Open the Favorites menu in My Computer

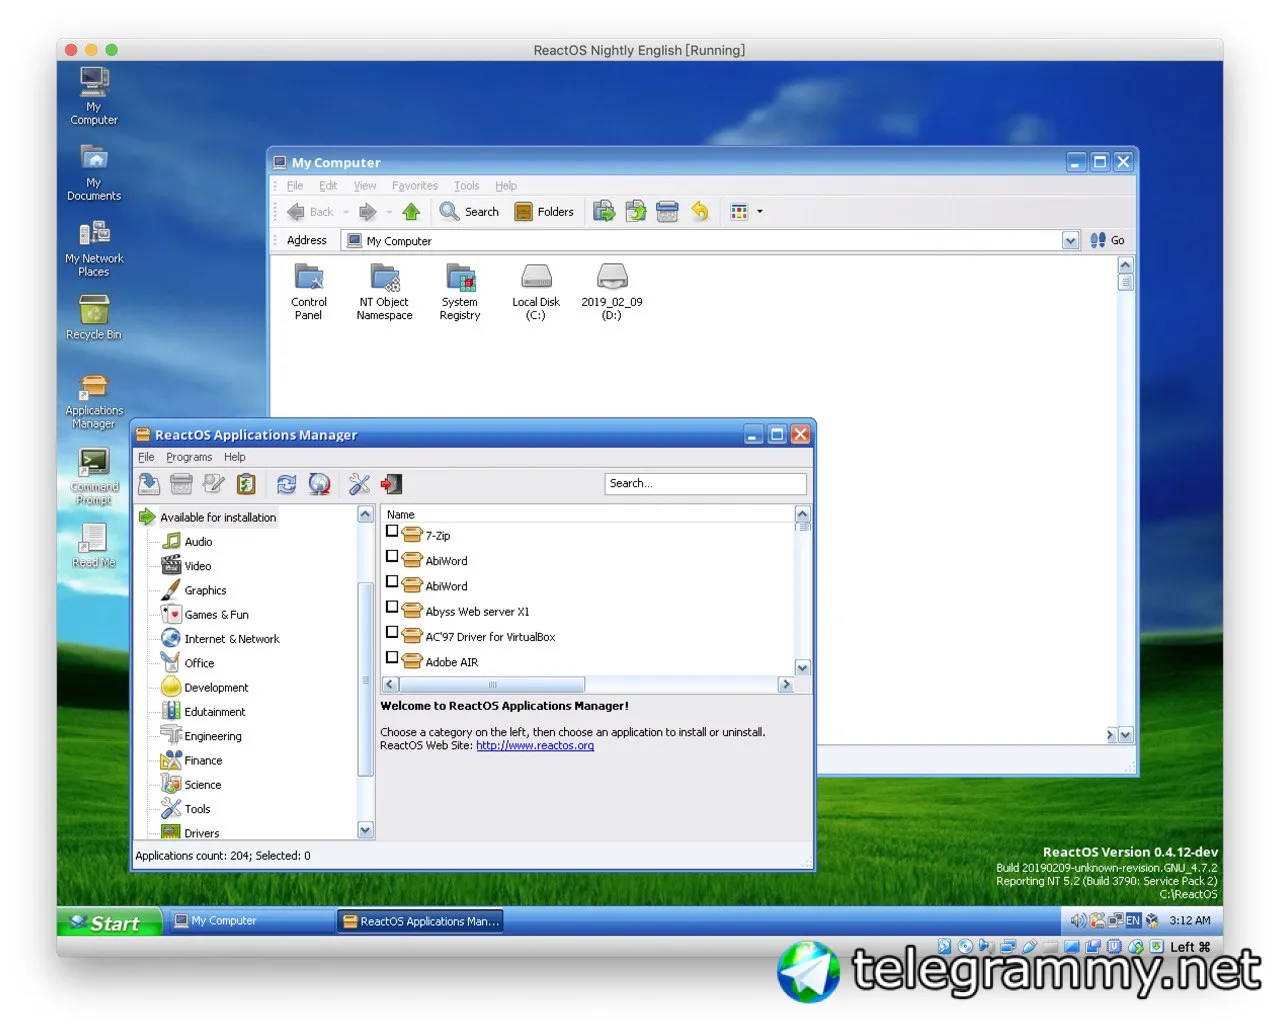pos(415,186)
